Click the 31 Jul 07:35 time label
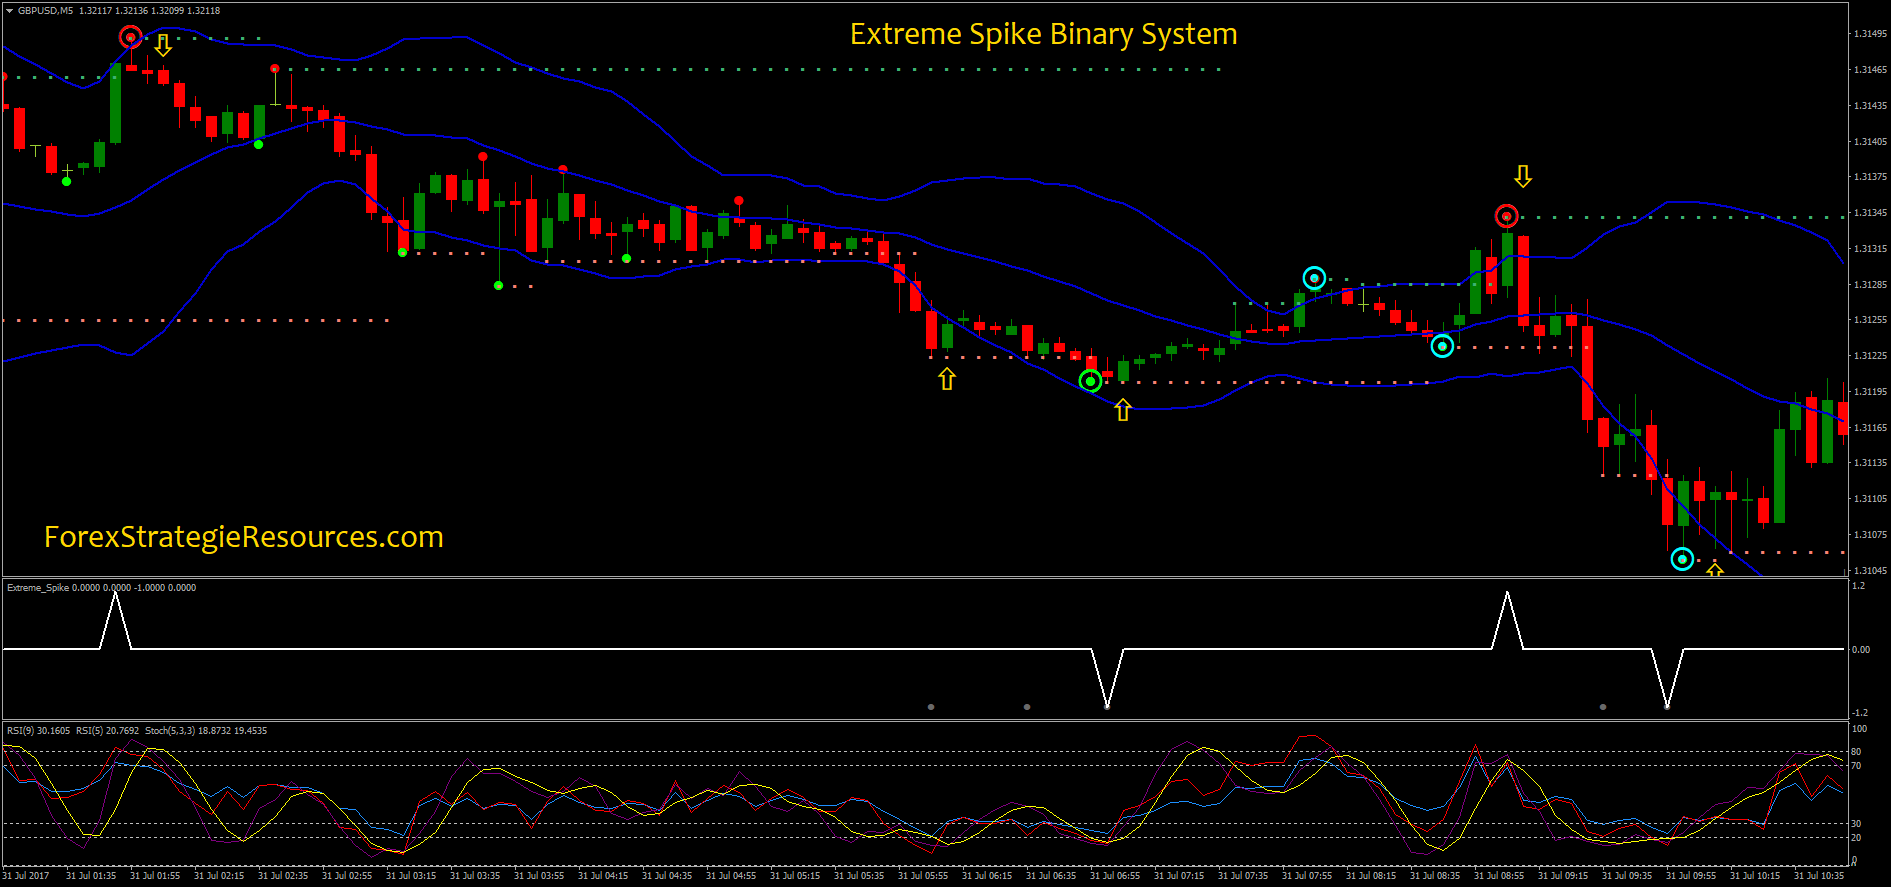The image size is (1891, 887). click(x=1243, y=876)
